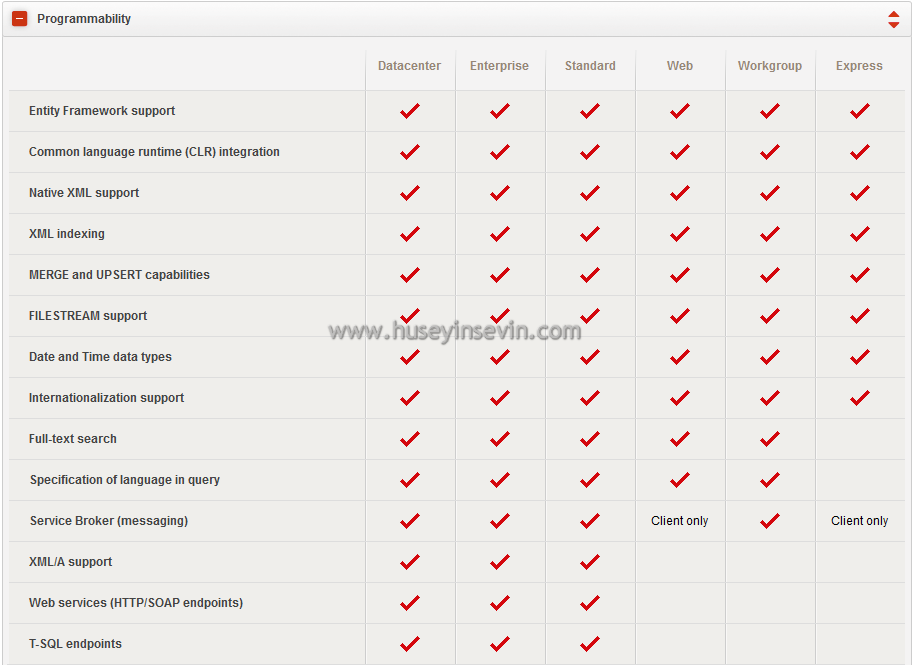This screenshot has width=914, height=665.
Task: Collapse the Programmability section
Action: [x=20, y=19]
